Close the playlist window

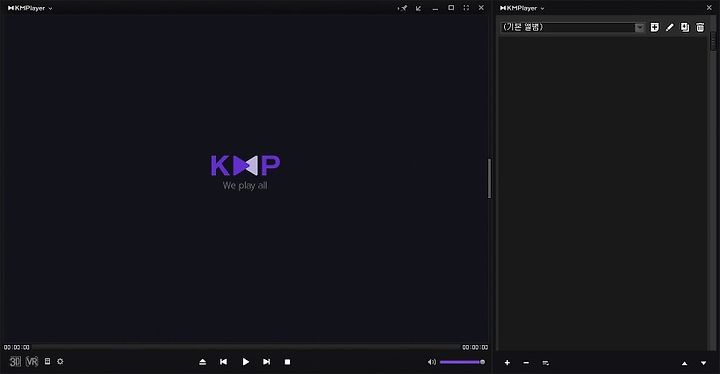(709, 8)
